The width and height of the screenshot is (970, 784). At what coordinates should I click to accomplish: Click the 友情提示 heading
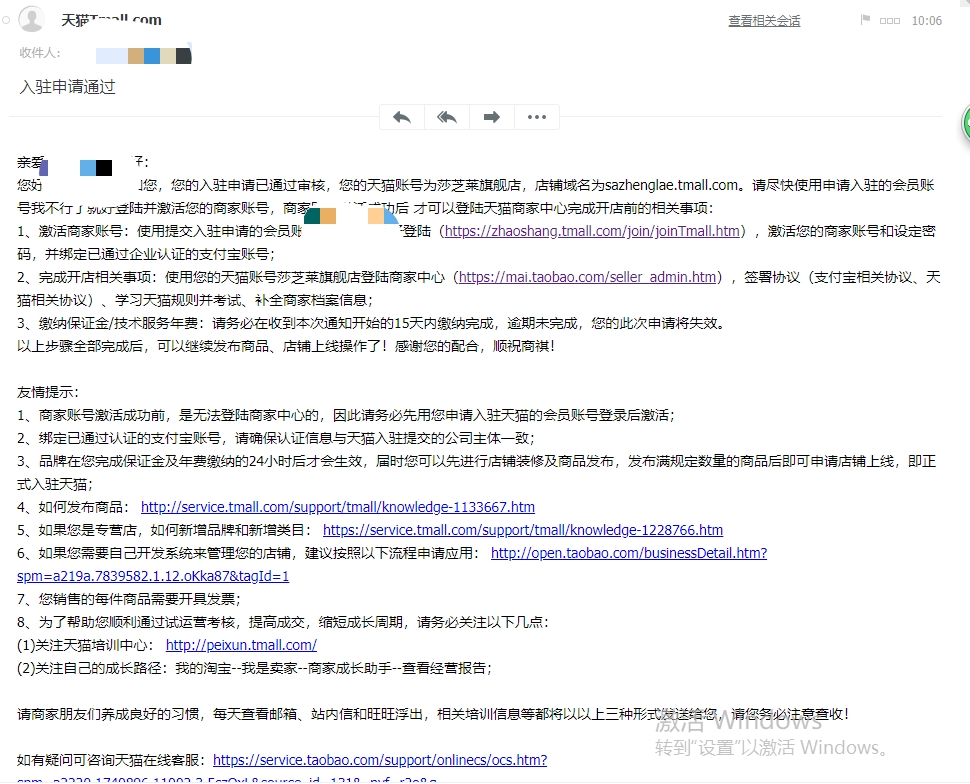[48, 392]
